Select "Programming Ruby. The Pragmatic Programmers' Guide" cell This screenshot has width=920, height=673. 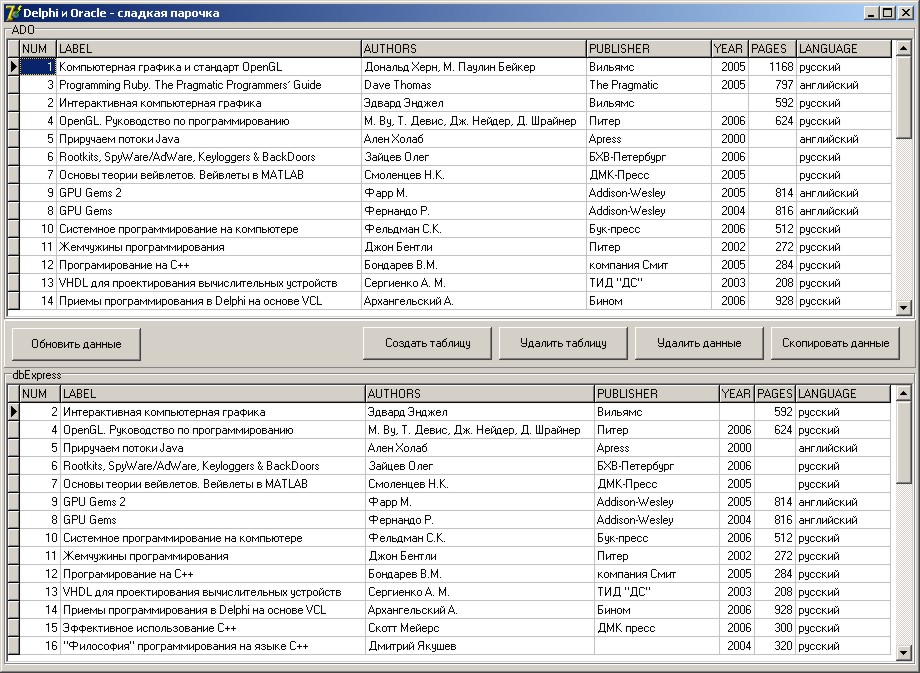point(209,85)
